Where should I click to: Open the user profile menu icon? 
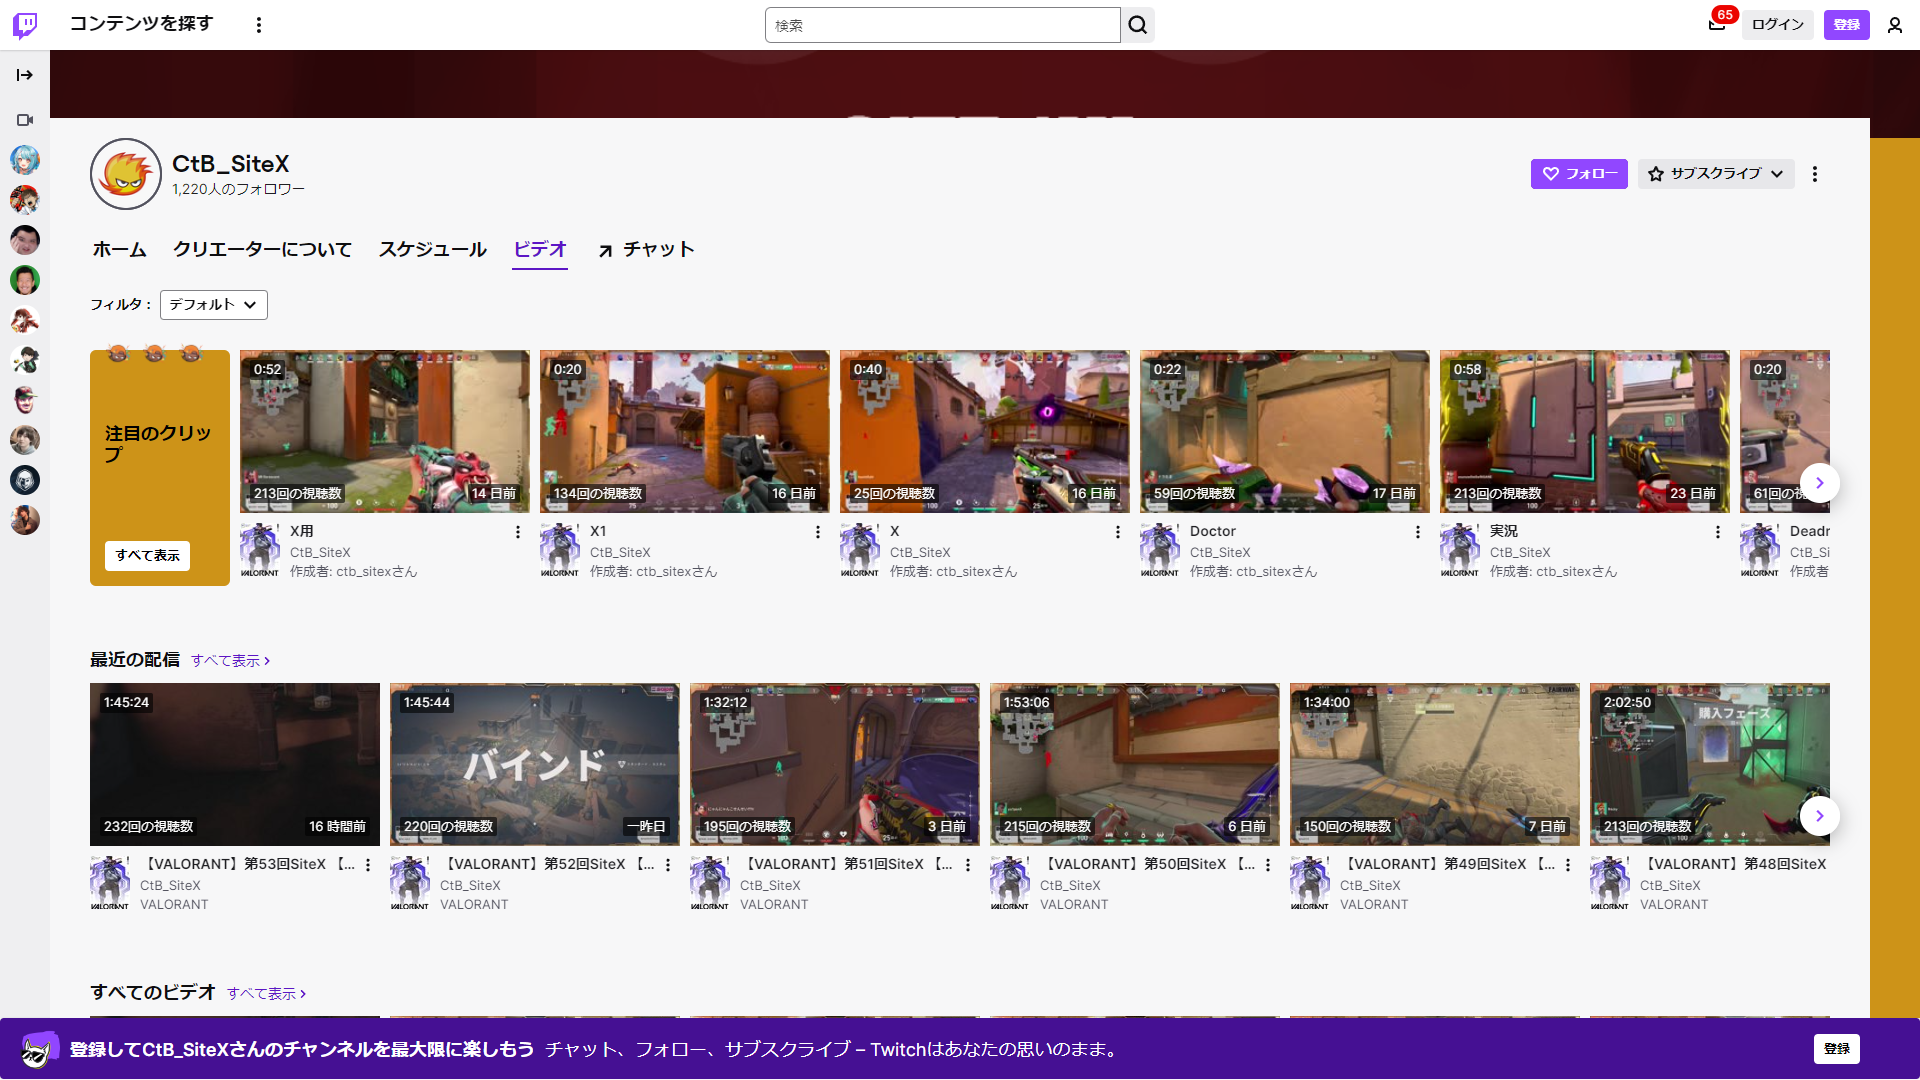coord(1895,25)
